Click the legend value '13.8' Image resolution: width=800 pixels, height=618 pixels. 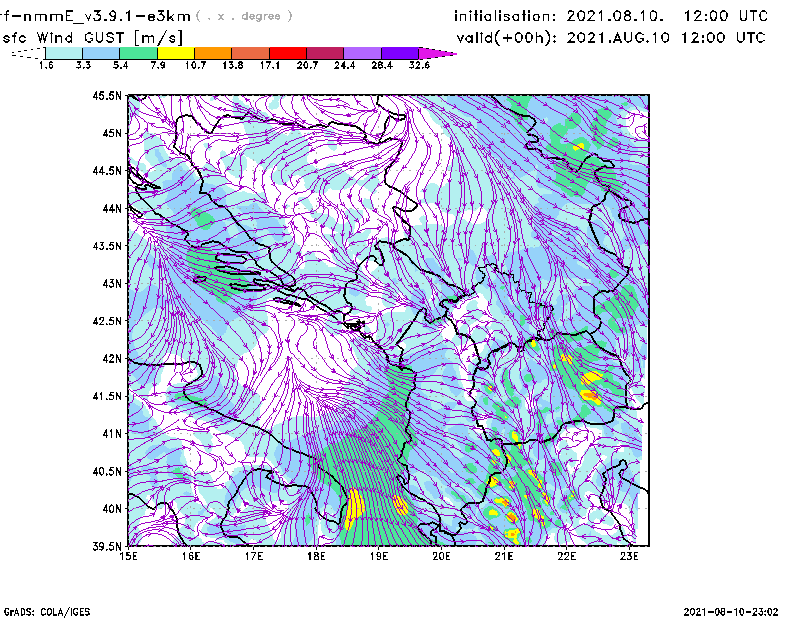point(233,65)
